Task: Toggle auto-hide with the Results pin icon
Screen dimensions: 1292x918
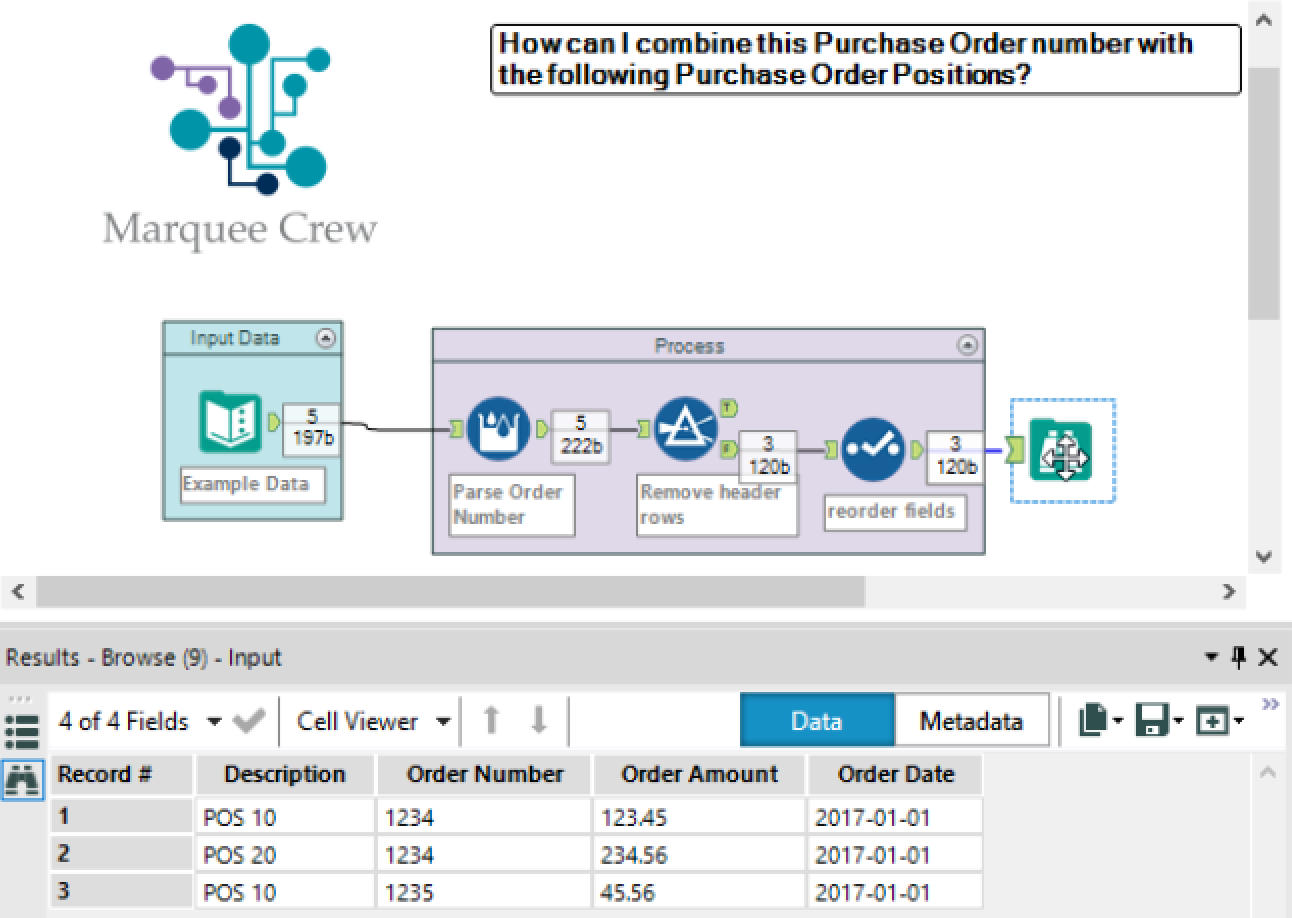Action: pyautogui.click(x=1239, y=657)
